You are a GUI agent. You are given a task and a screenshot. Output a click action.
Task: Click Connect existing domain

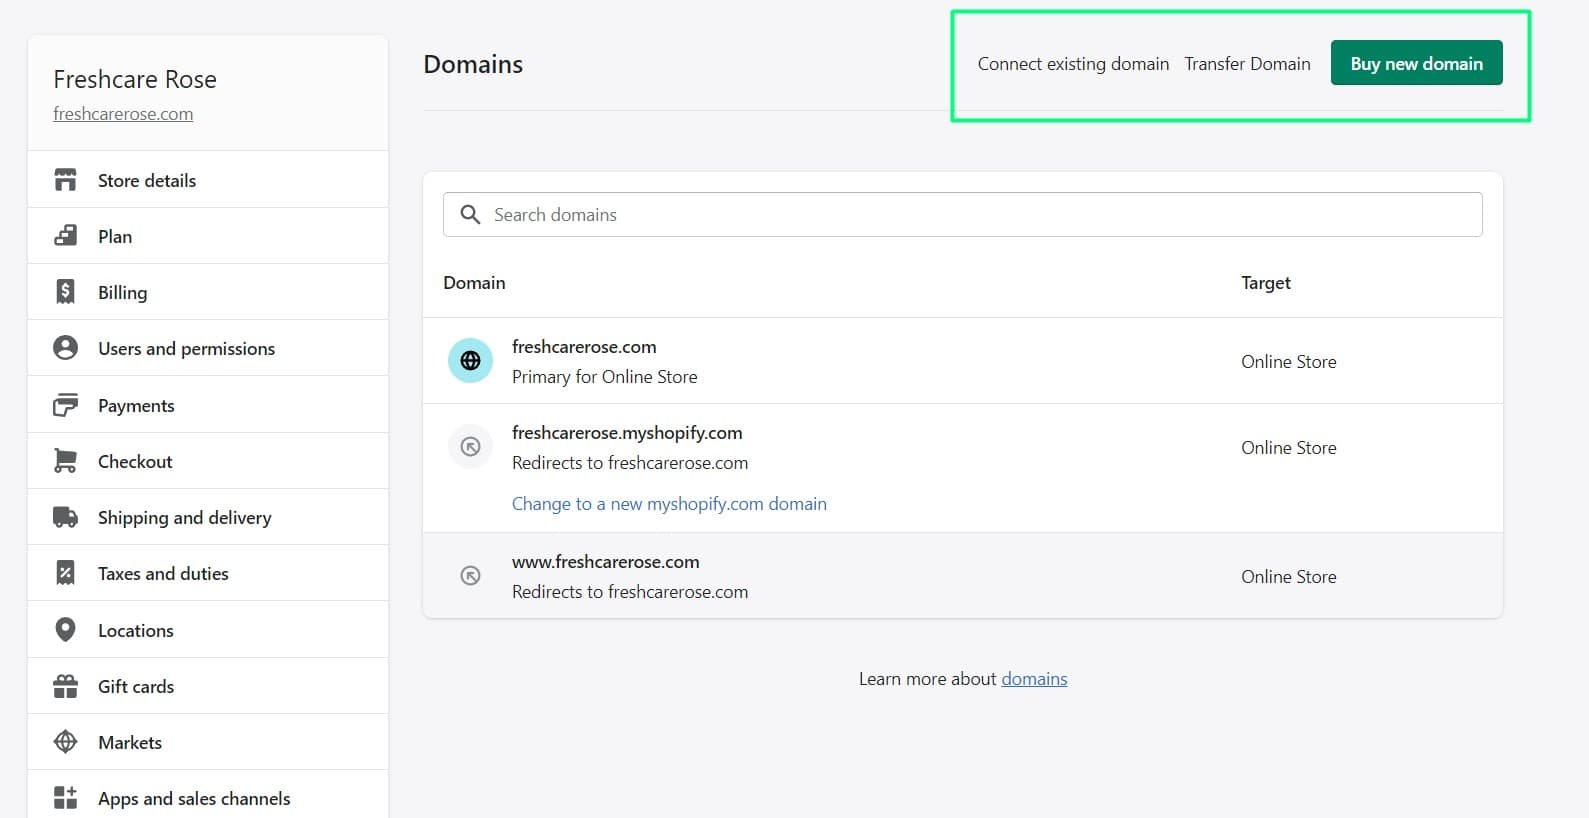pyautogui.click(x=1073, y=63)
